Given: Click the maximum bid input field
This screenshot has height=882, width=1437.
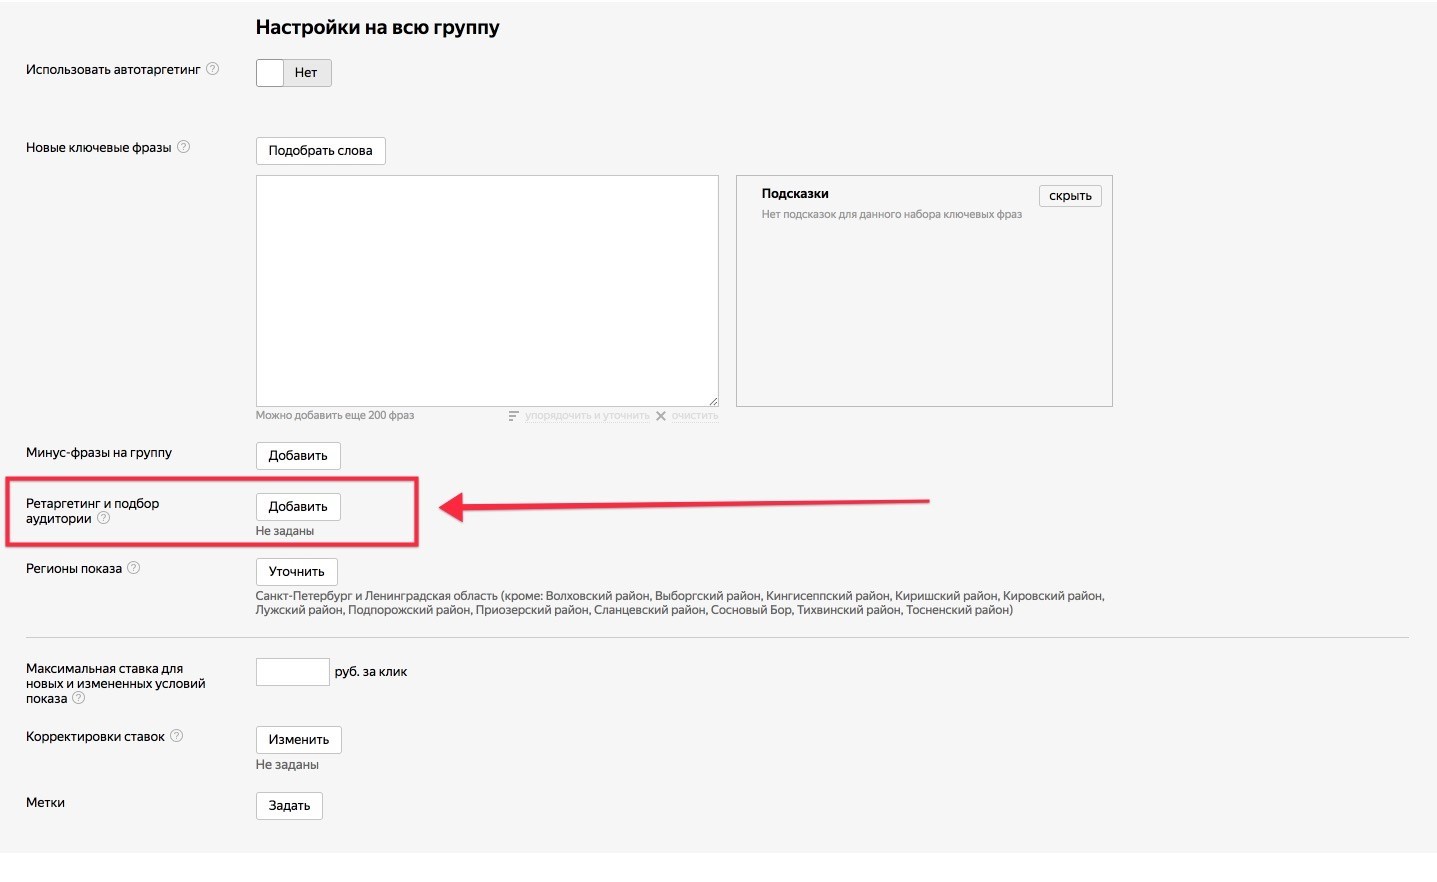Looking at the screenshot, I should (292, 672).
